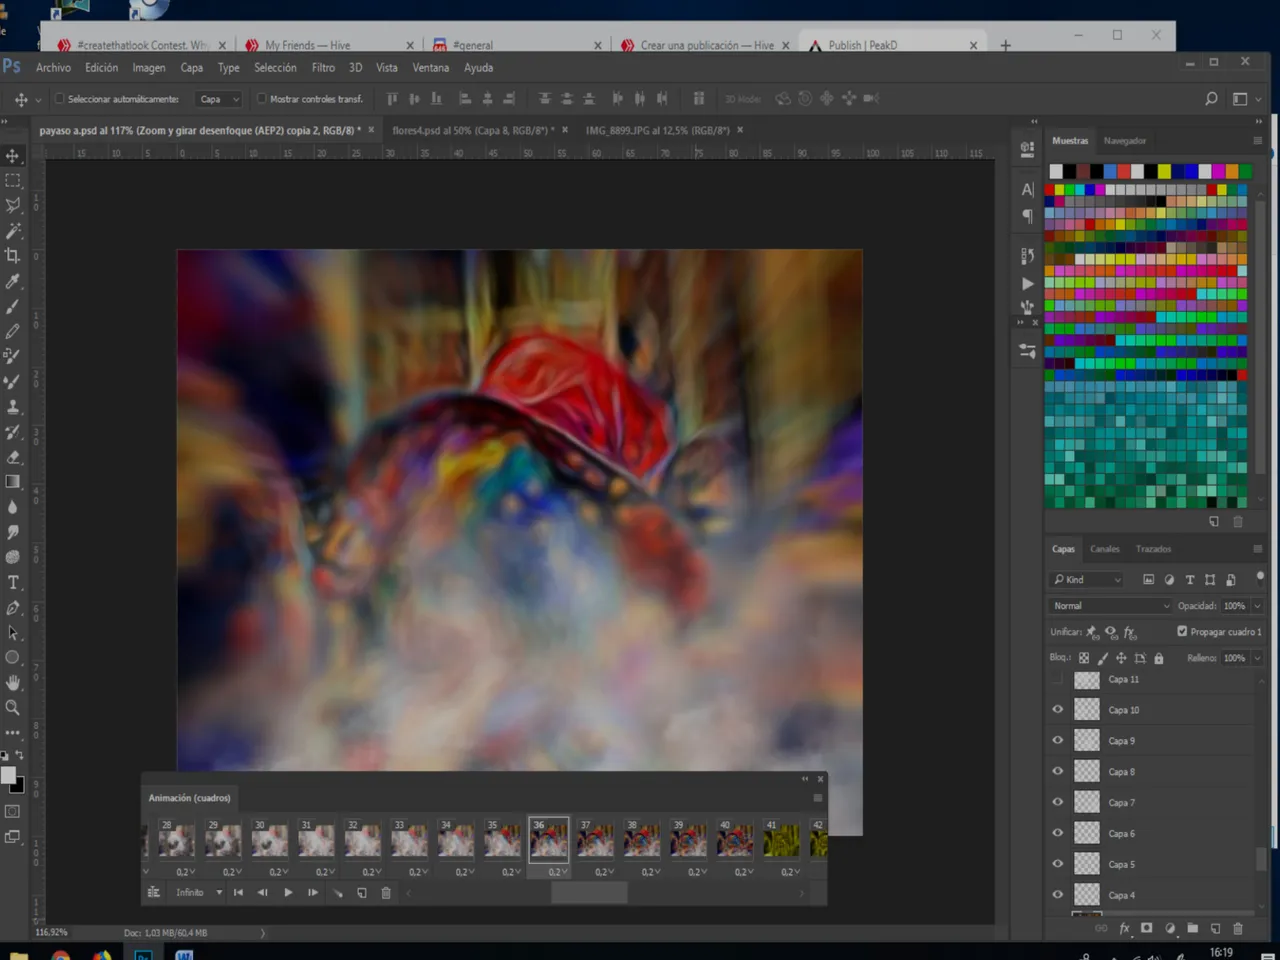Image resolution: width=1280 pixels, height=960 pixels.
Task: Open new tab in browser window
Action: click(x=1005, y=45)
